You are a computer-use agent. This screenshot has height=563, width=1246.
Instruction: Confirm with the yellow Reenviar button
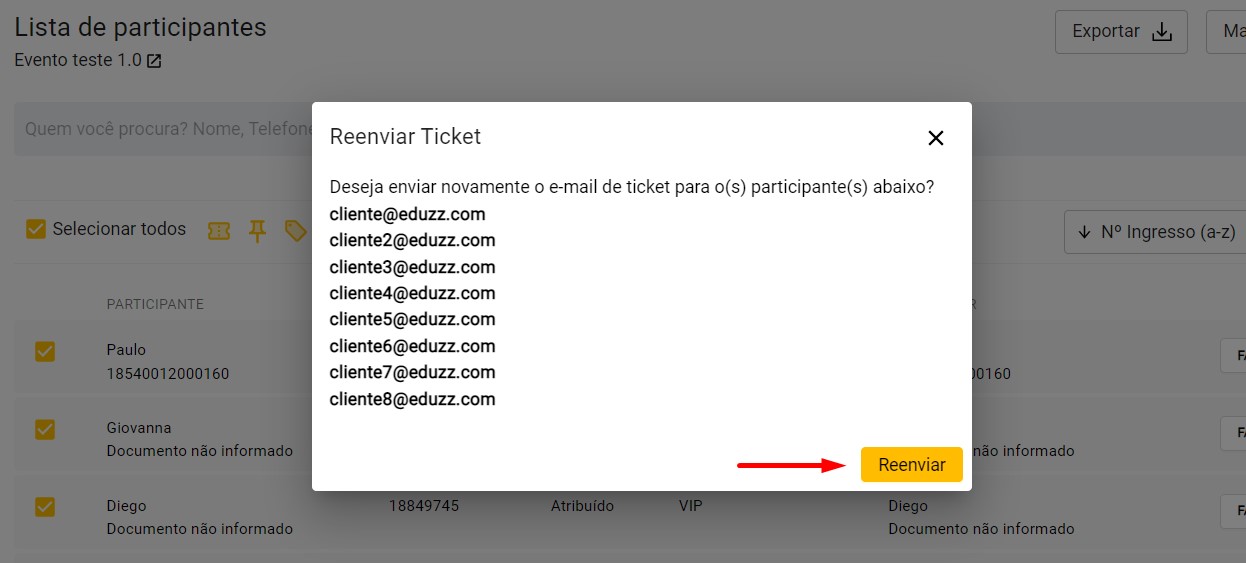click(911, 465)
